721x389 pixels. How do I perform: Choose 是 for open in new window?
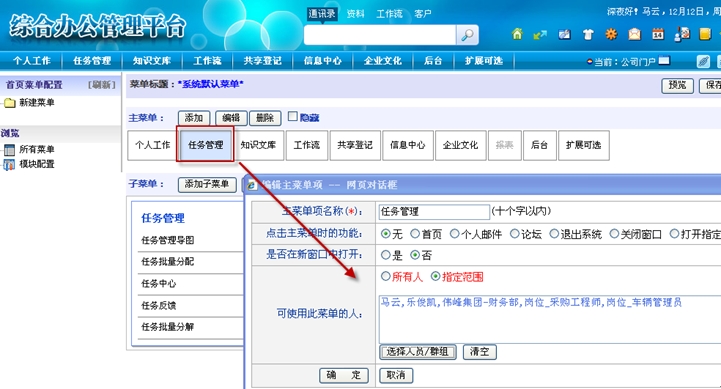386,255
